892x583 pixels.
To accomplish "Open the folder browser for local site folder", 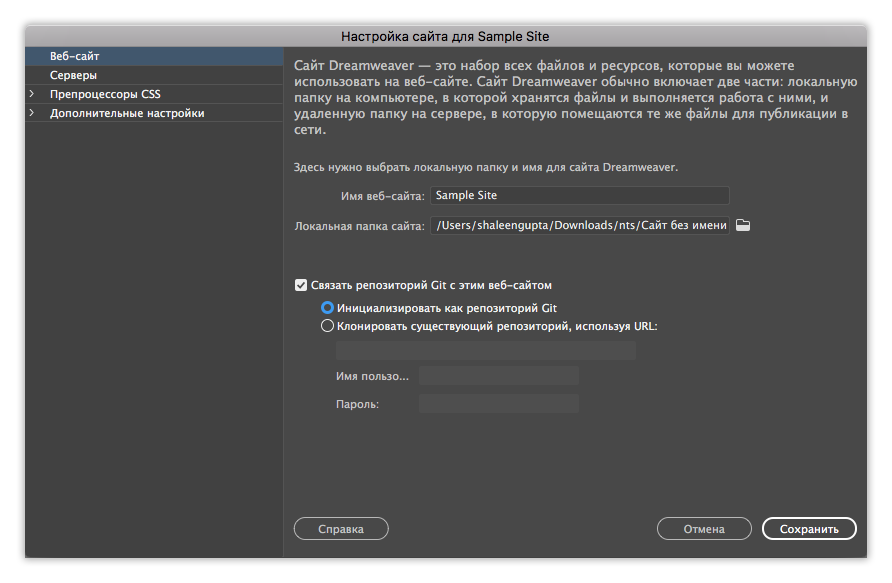I will pos(741,225).
